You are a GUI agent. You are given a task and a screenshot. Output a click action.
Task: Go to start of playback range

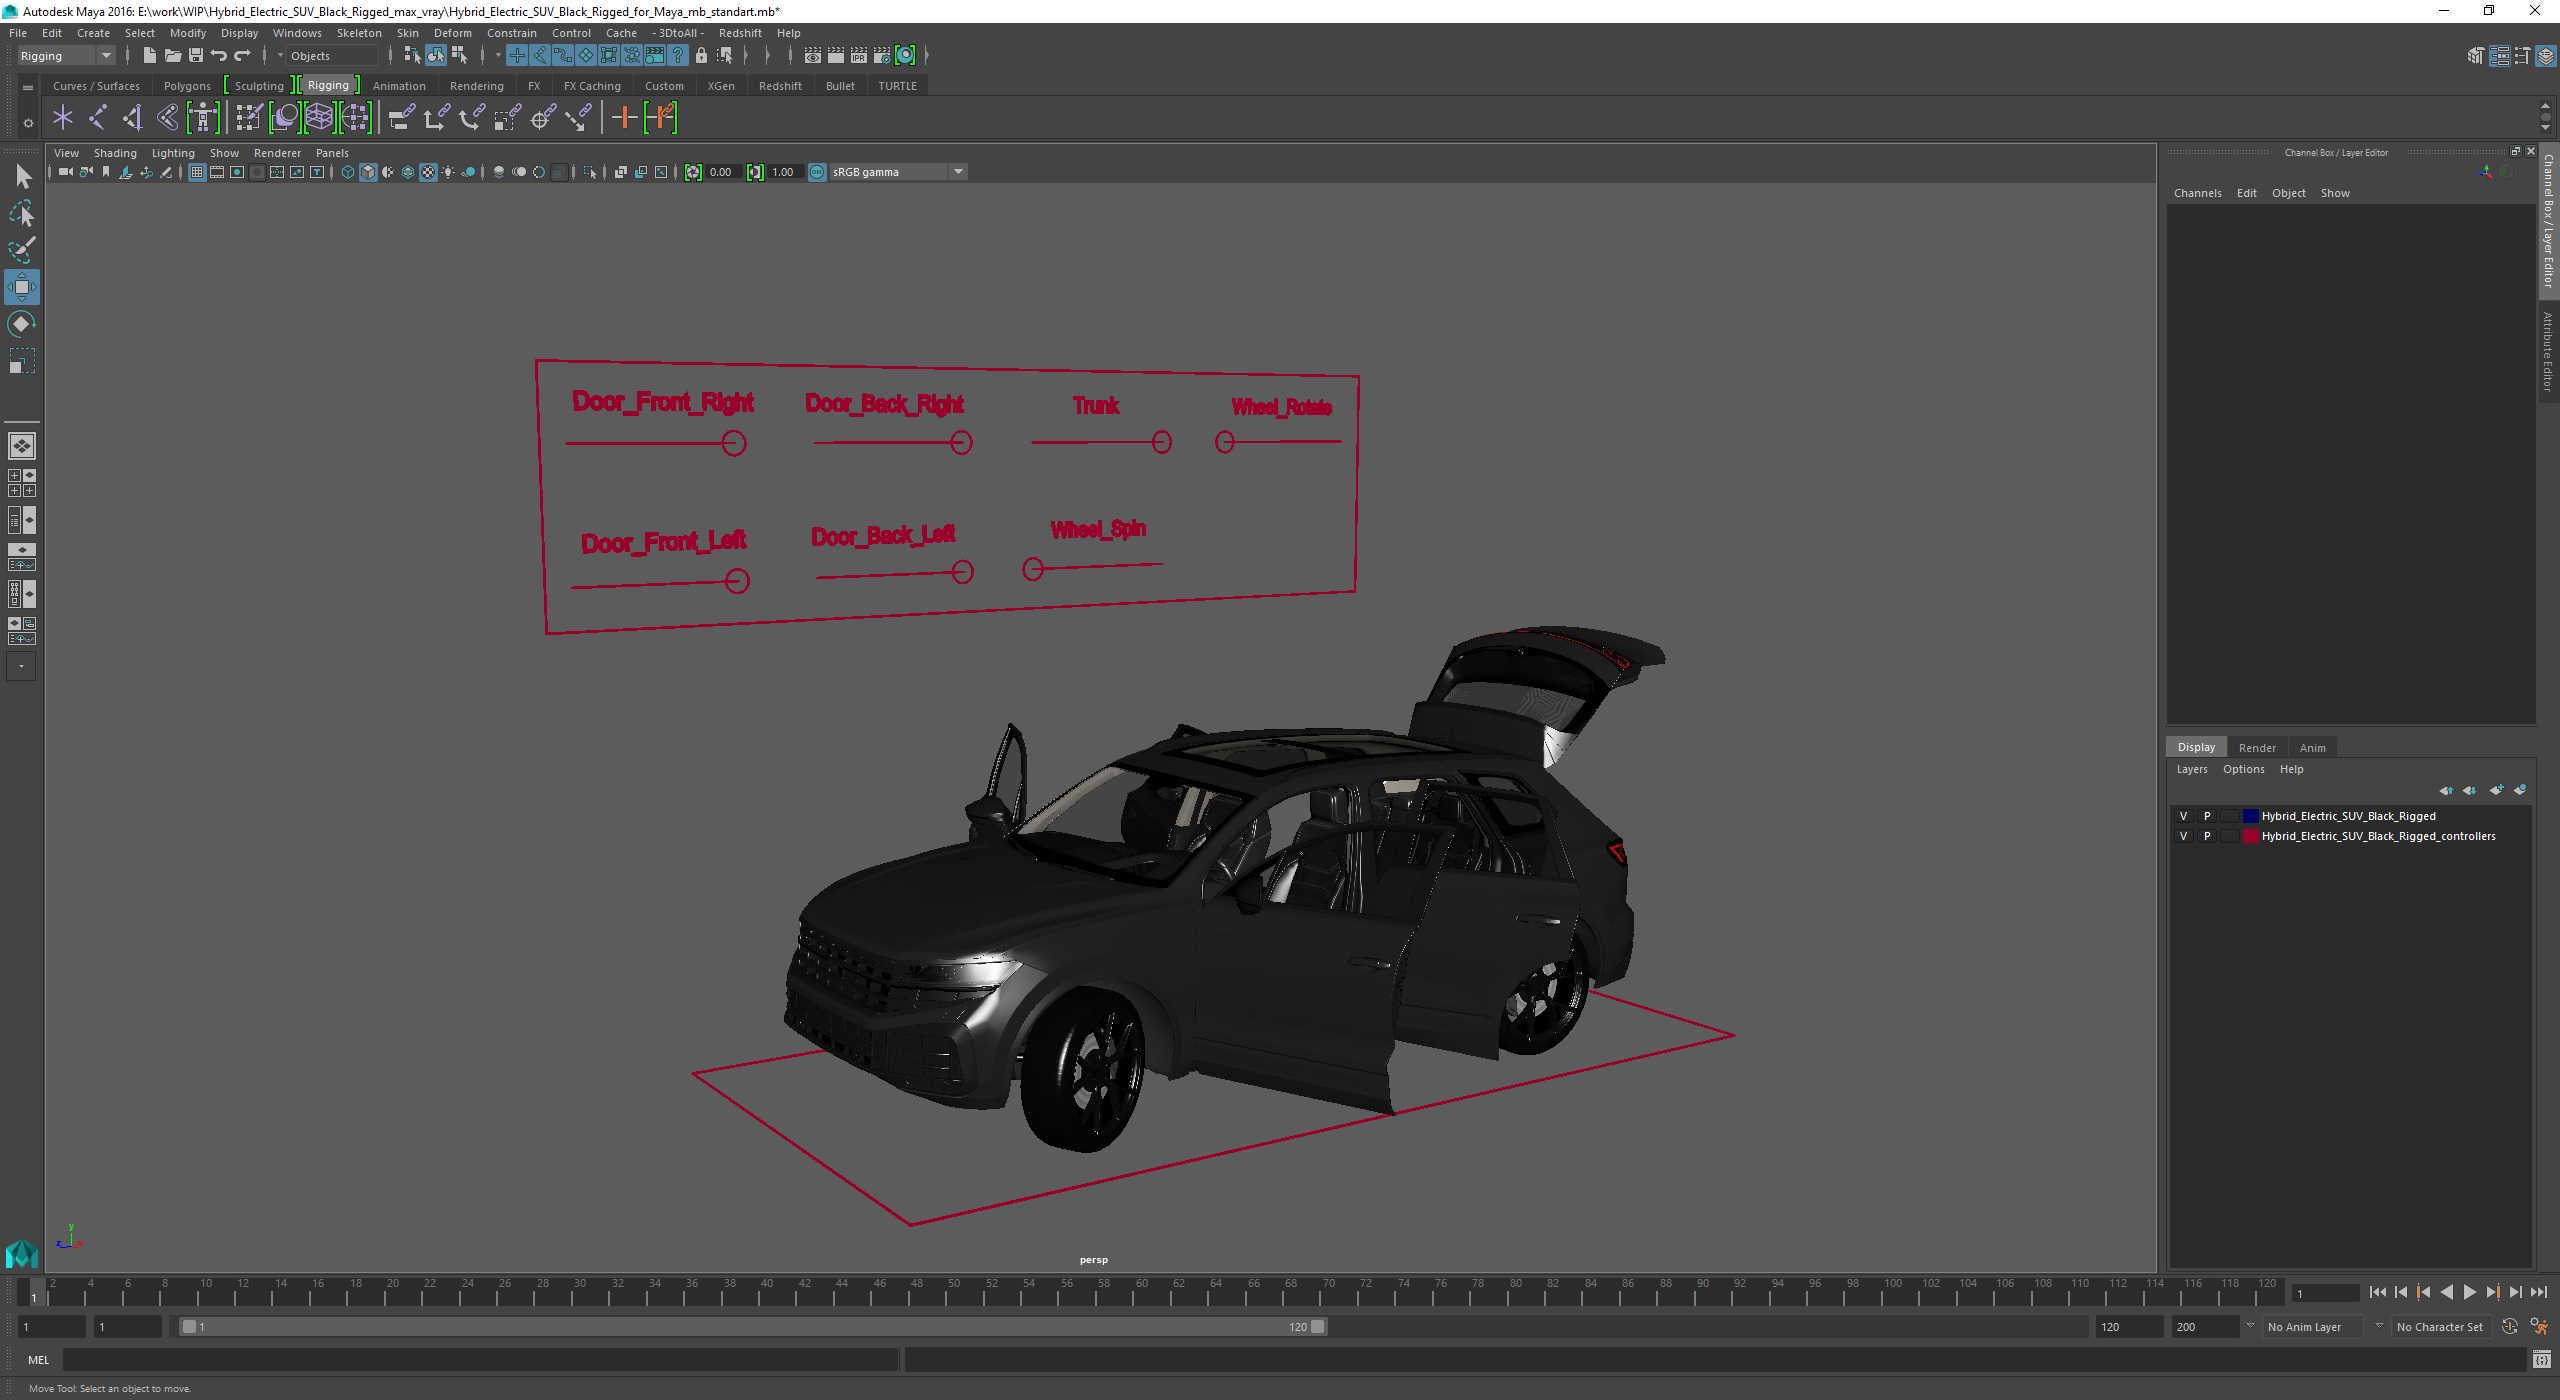2377,1293
